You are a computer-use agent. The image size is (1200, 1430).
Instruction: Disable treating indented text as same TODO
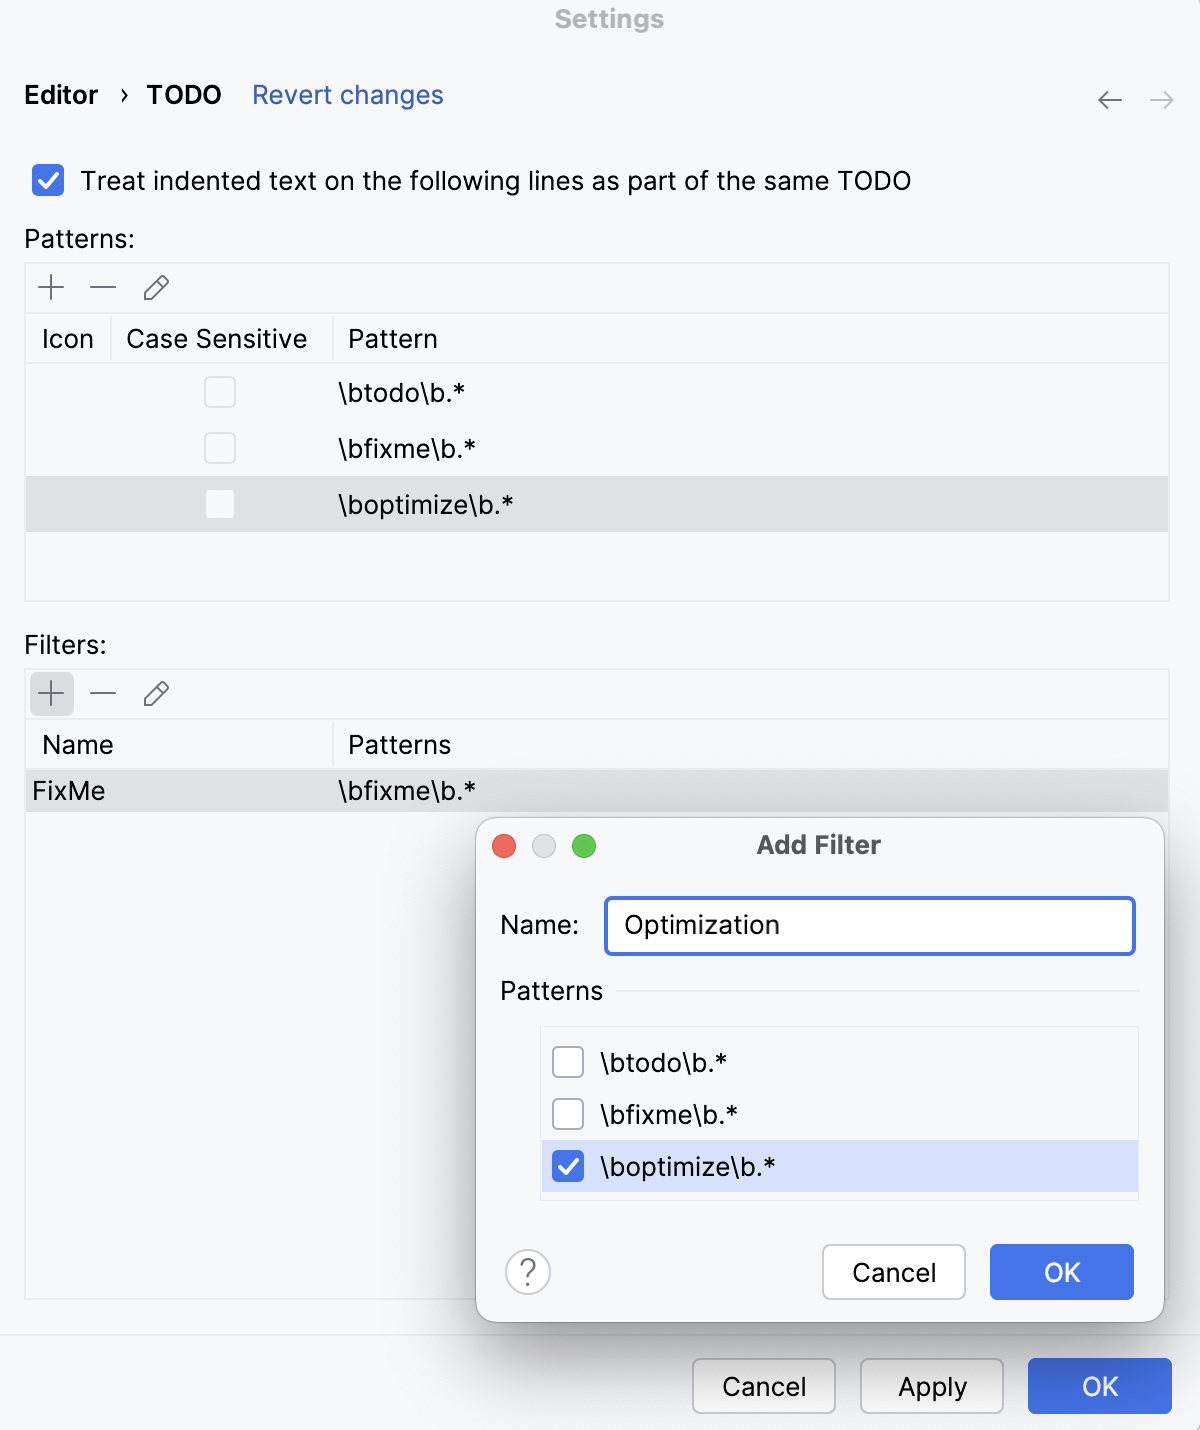coord(47,181)
